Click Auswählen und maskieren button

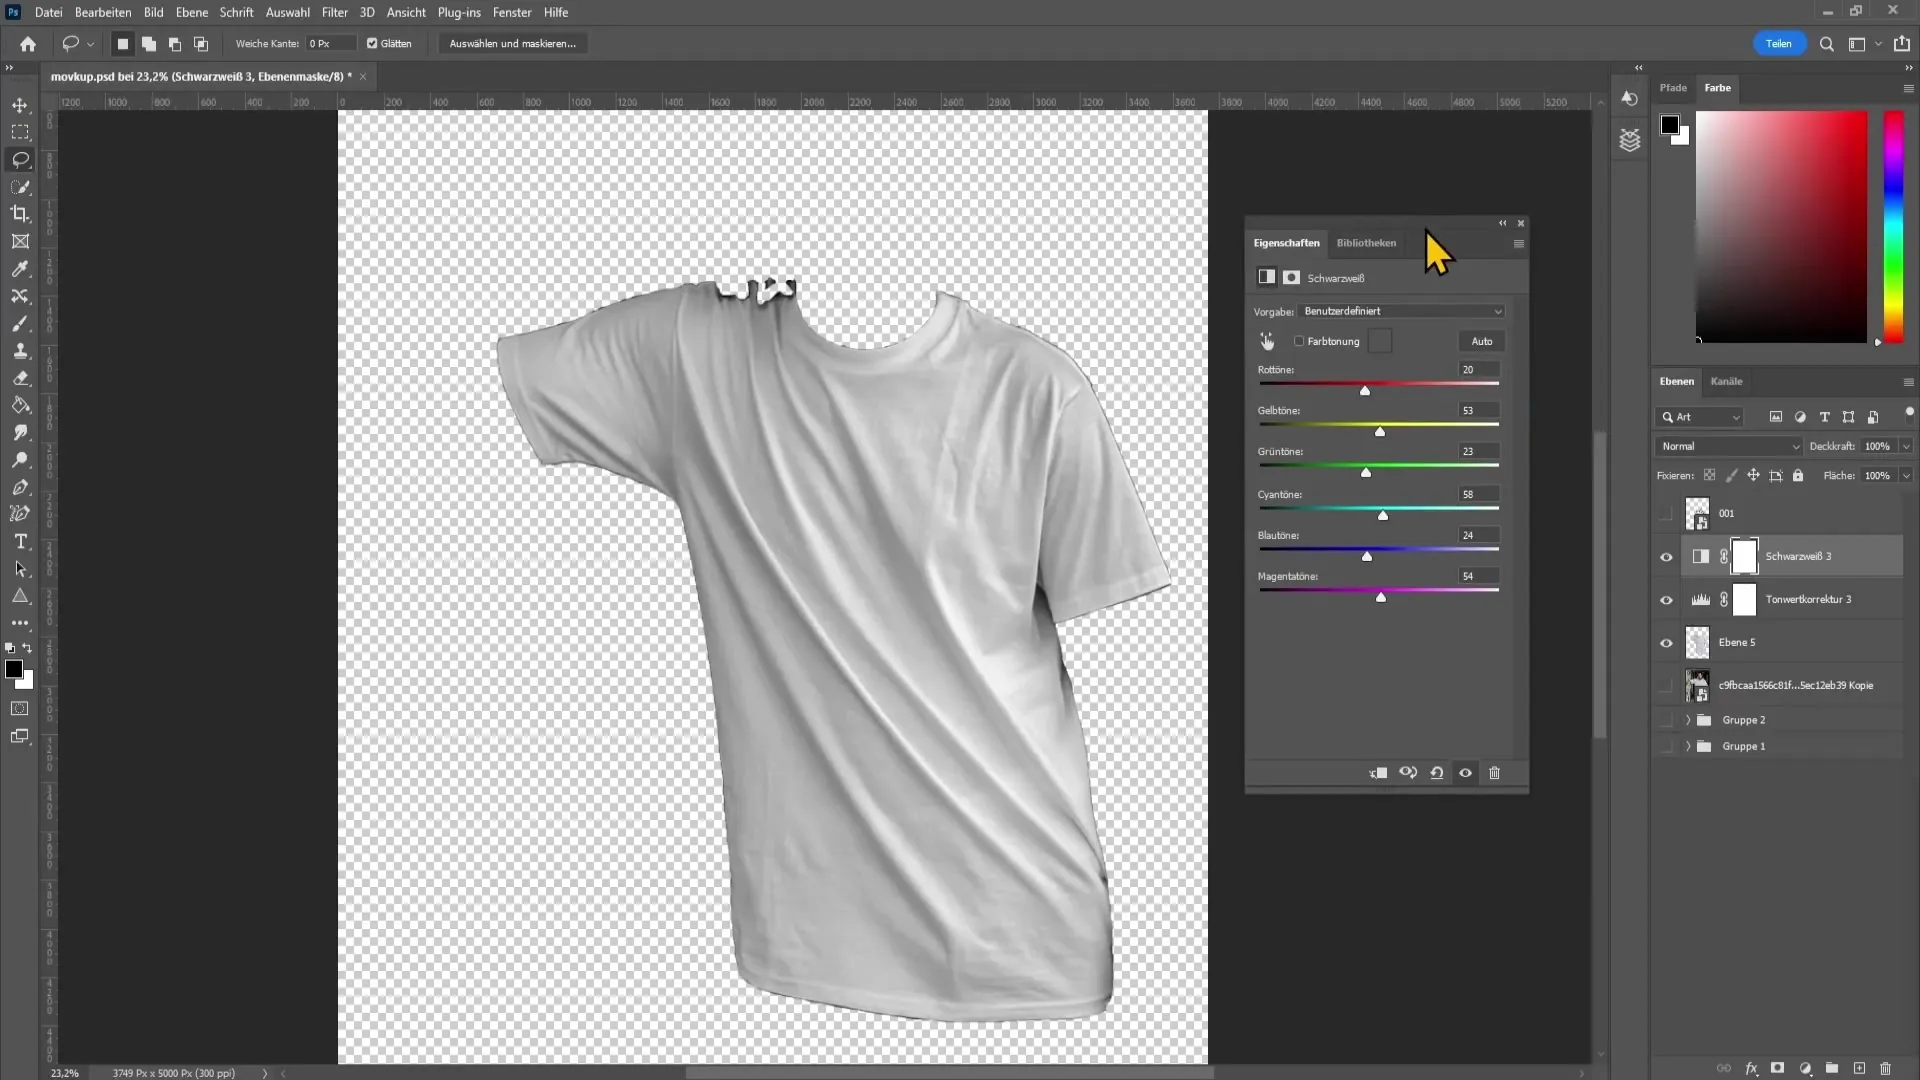click(512, 44)
